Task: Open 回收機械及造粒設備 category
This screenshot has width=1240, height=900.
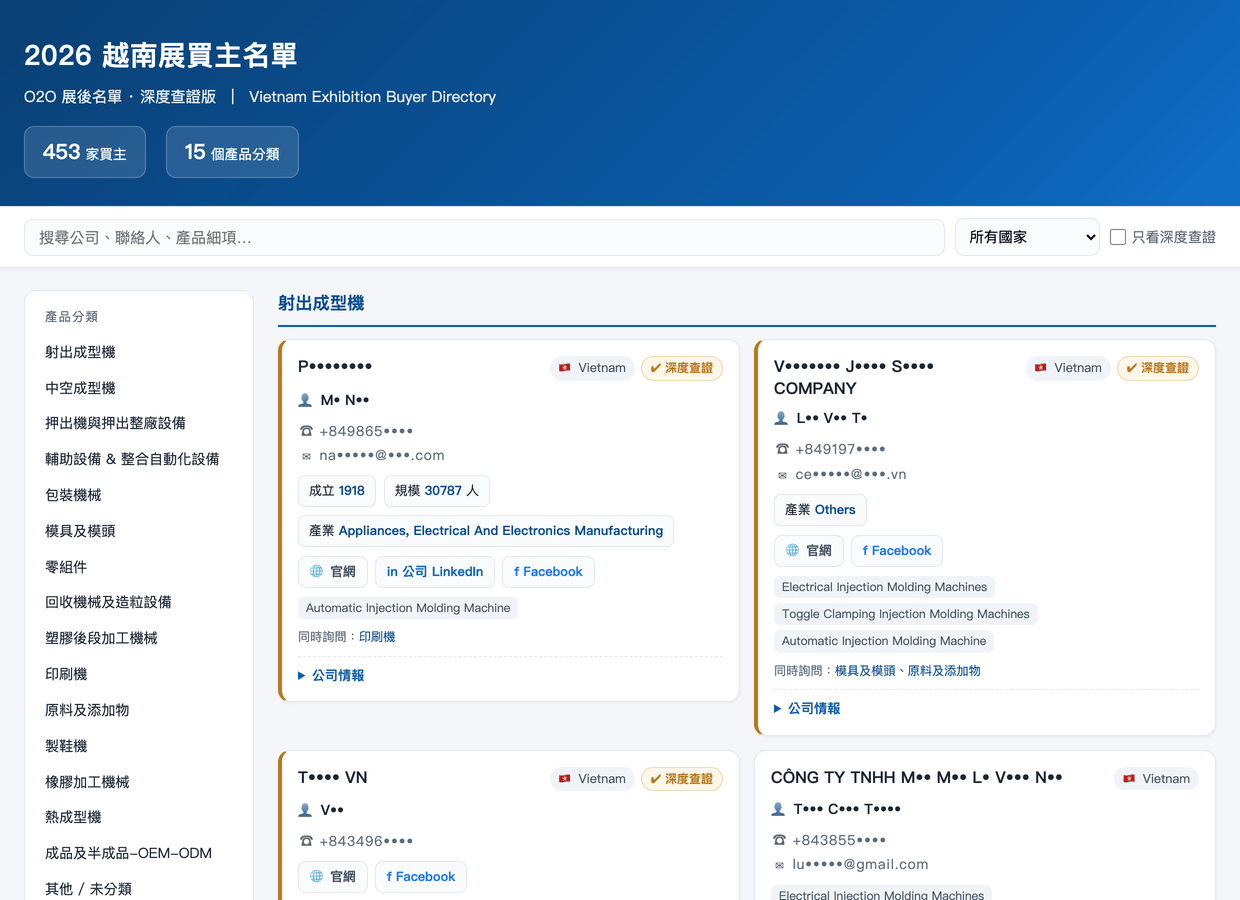Action: tap(108, 602)
